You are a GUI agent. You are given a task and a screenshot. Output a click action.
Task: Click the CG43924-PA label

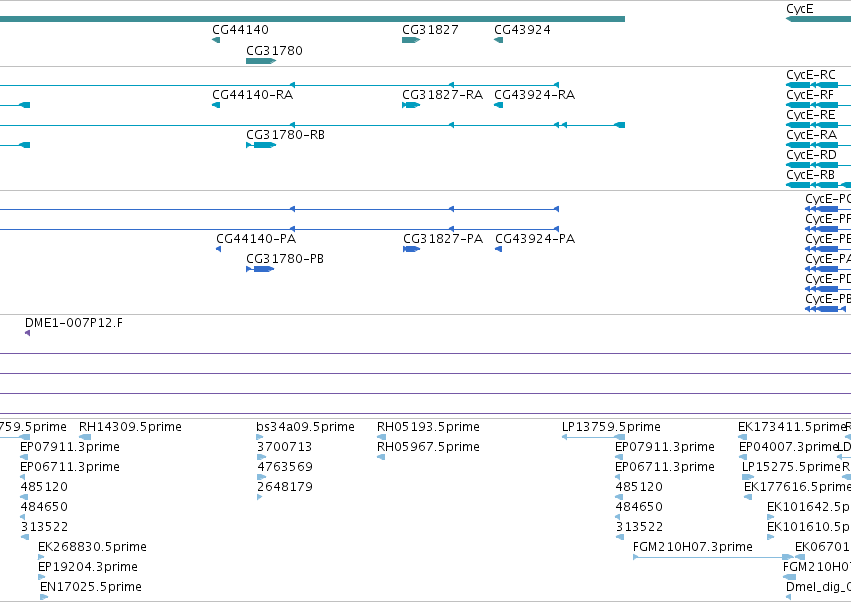tap(535, 239)
